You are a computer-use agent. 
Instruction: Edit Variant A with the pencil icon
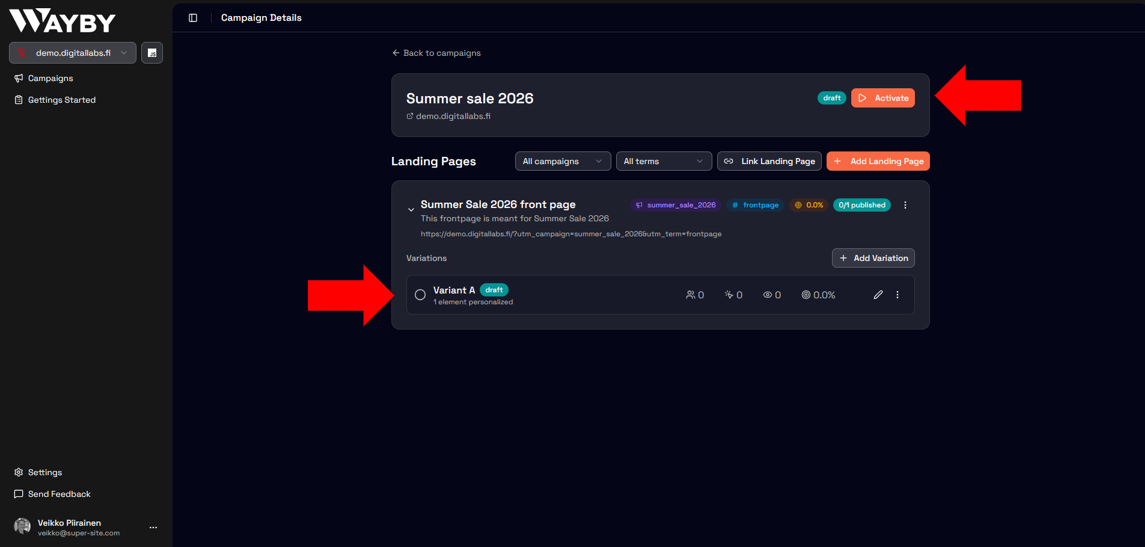click(x=878, y=295)
